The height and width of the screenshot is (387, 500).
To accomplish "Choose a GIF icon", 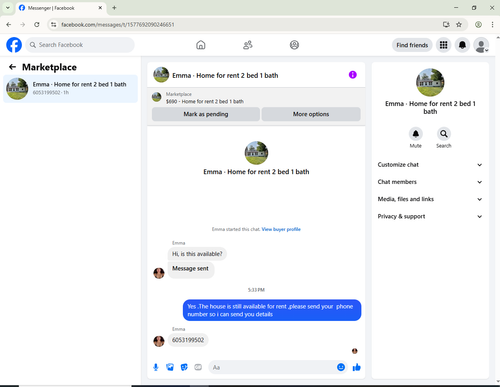I will pyautogui.click(x=198, y=367).
